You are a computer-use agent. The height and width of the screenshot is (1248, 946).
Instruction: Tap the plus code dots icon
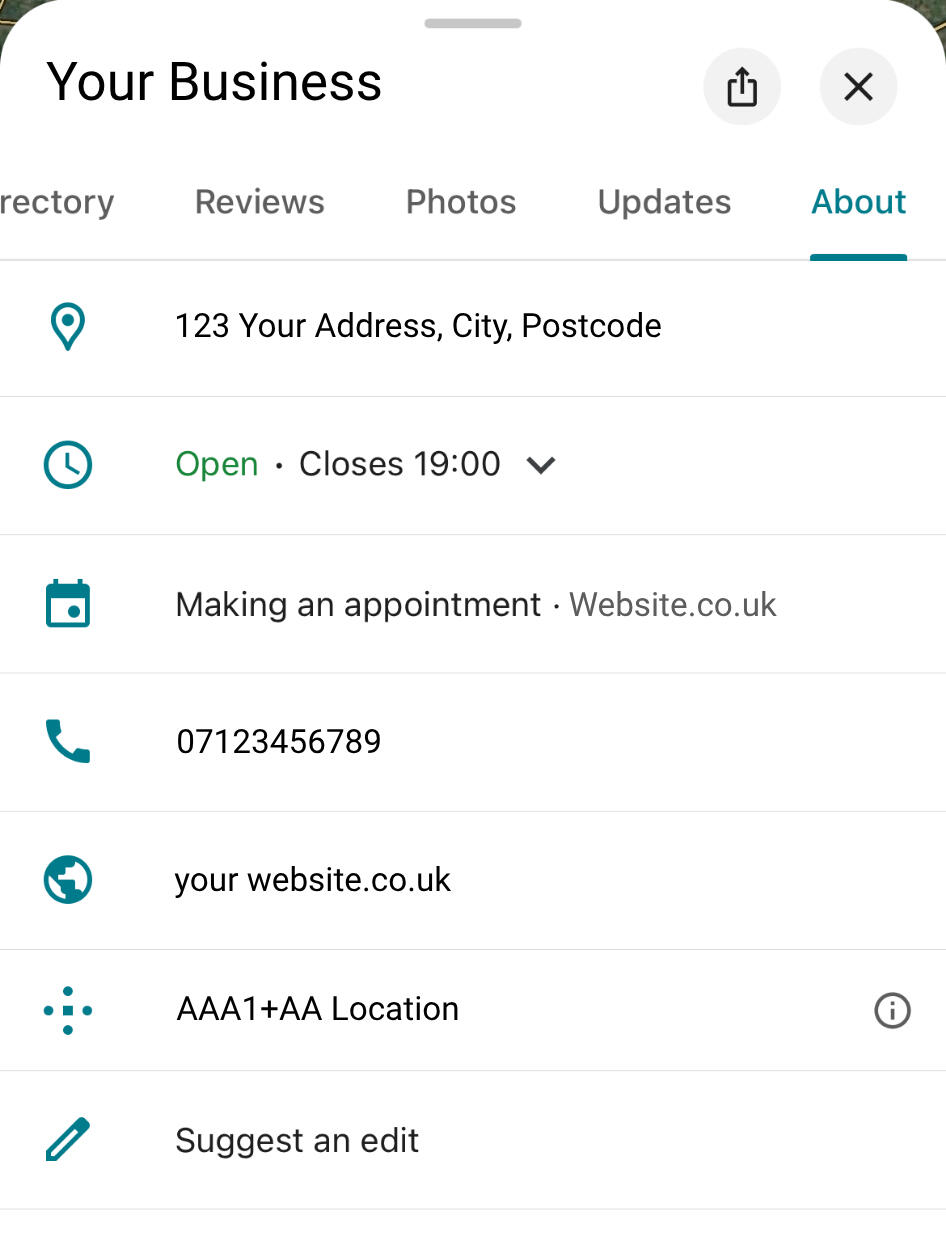point(68,1010)
